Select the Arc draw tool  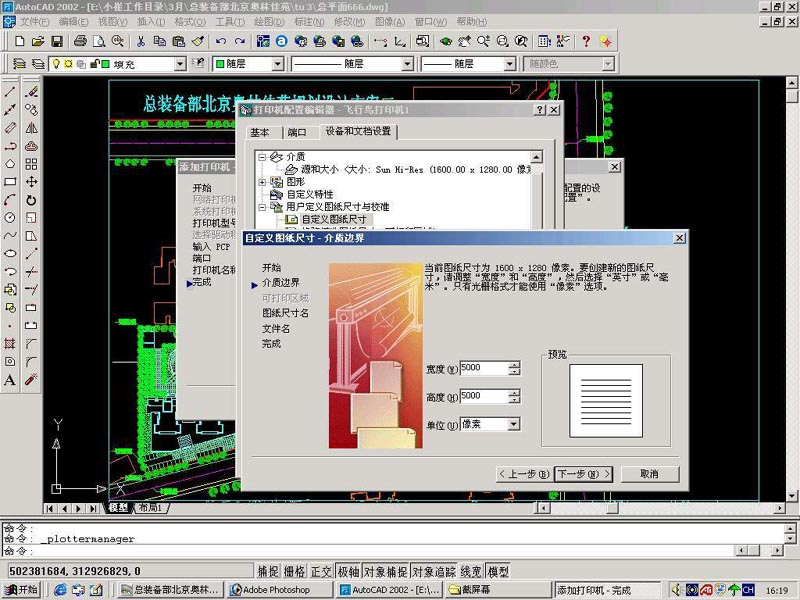[x=10, y=199]
